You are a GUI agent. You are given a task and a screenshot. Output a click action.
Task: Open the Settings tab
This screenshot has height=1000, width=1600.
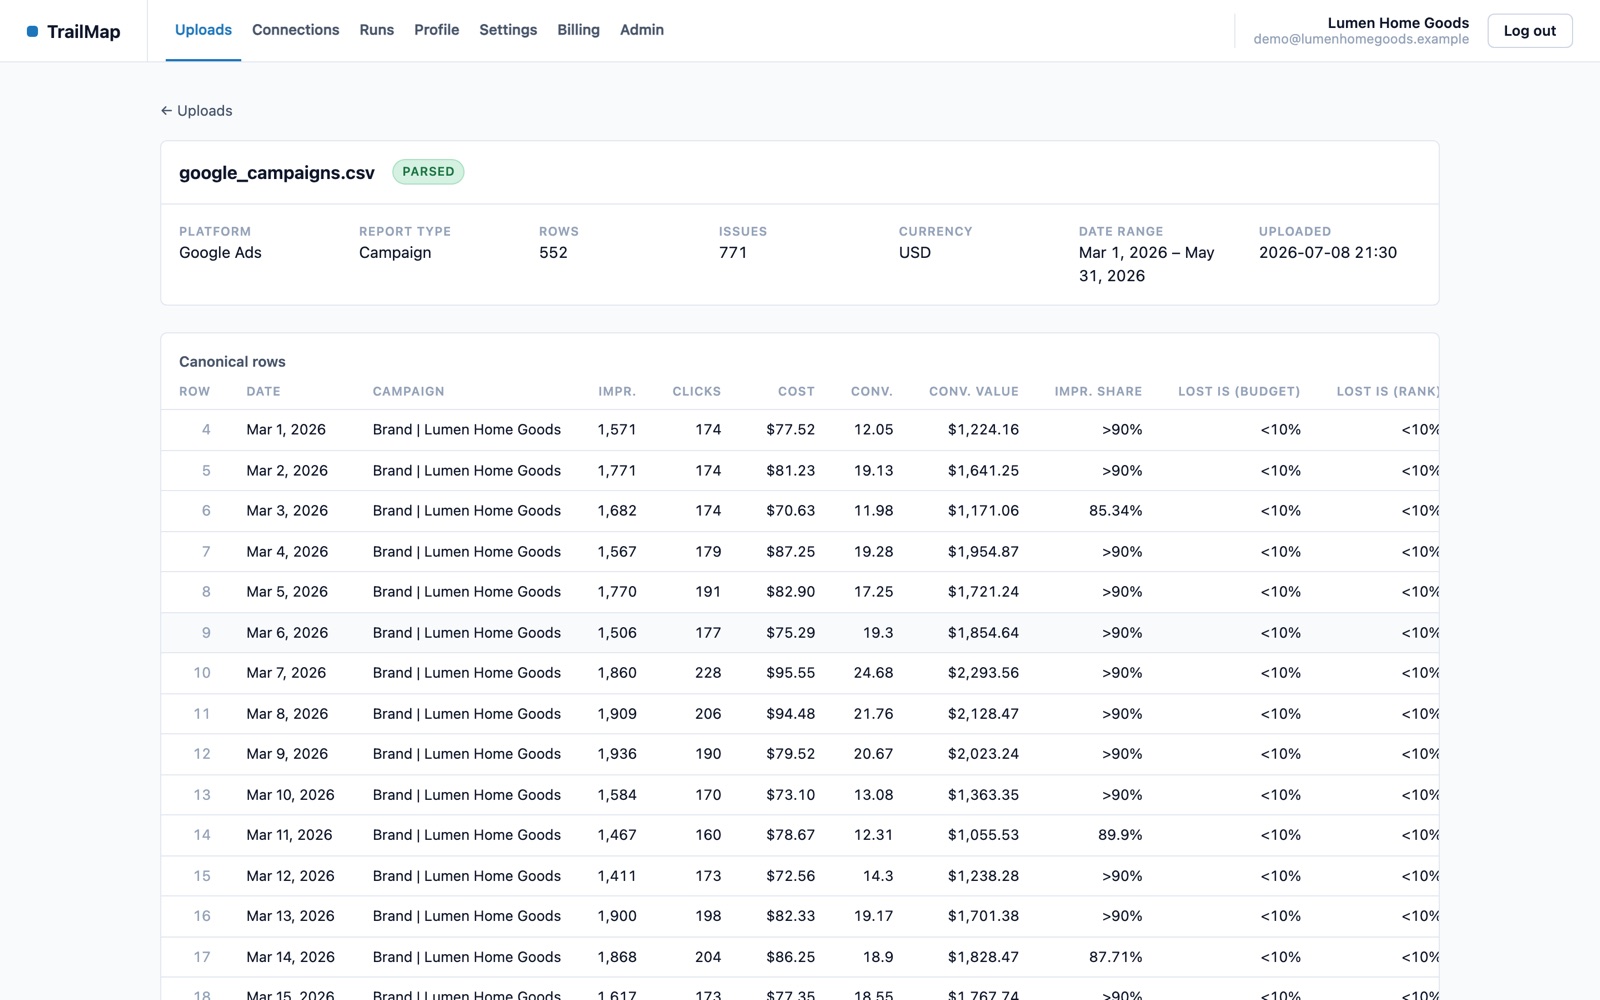coord(508,30)
